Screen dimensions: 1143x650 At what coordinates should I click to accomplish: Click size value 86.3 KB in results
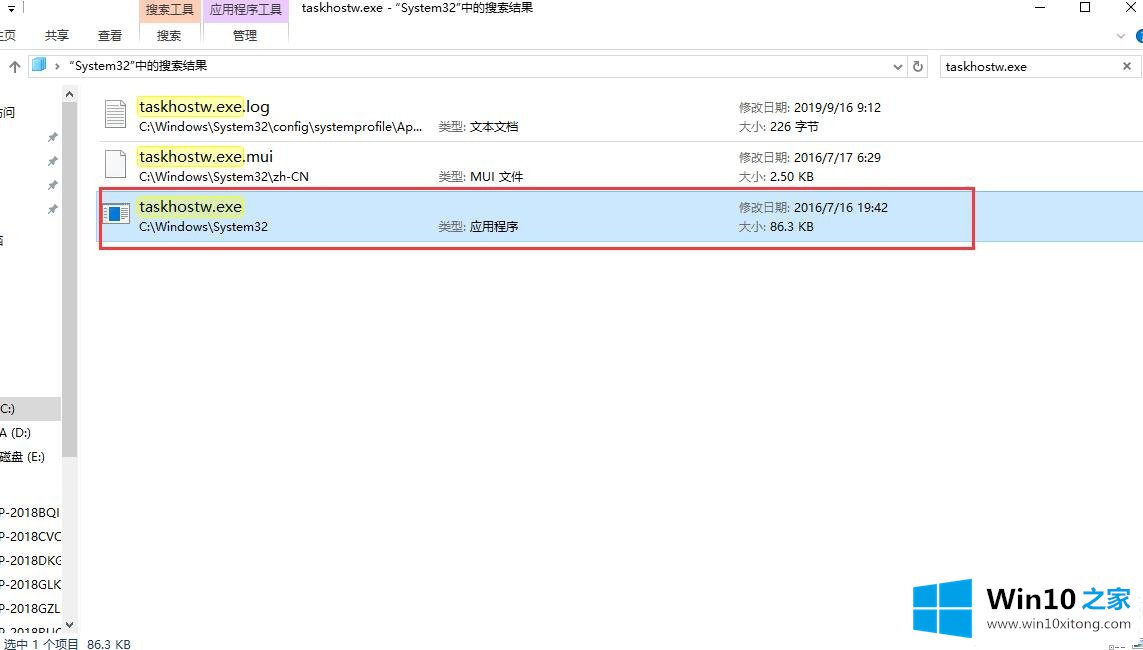click(x=792, y=227)
